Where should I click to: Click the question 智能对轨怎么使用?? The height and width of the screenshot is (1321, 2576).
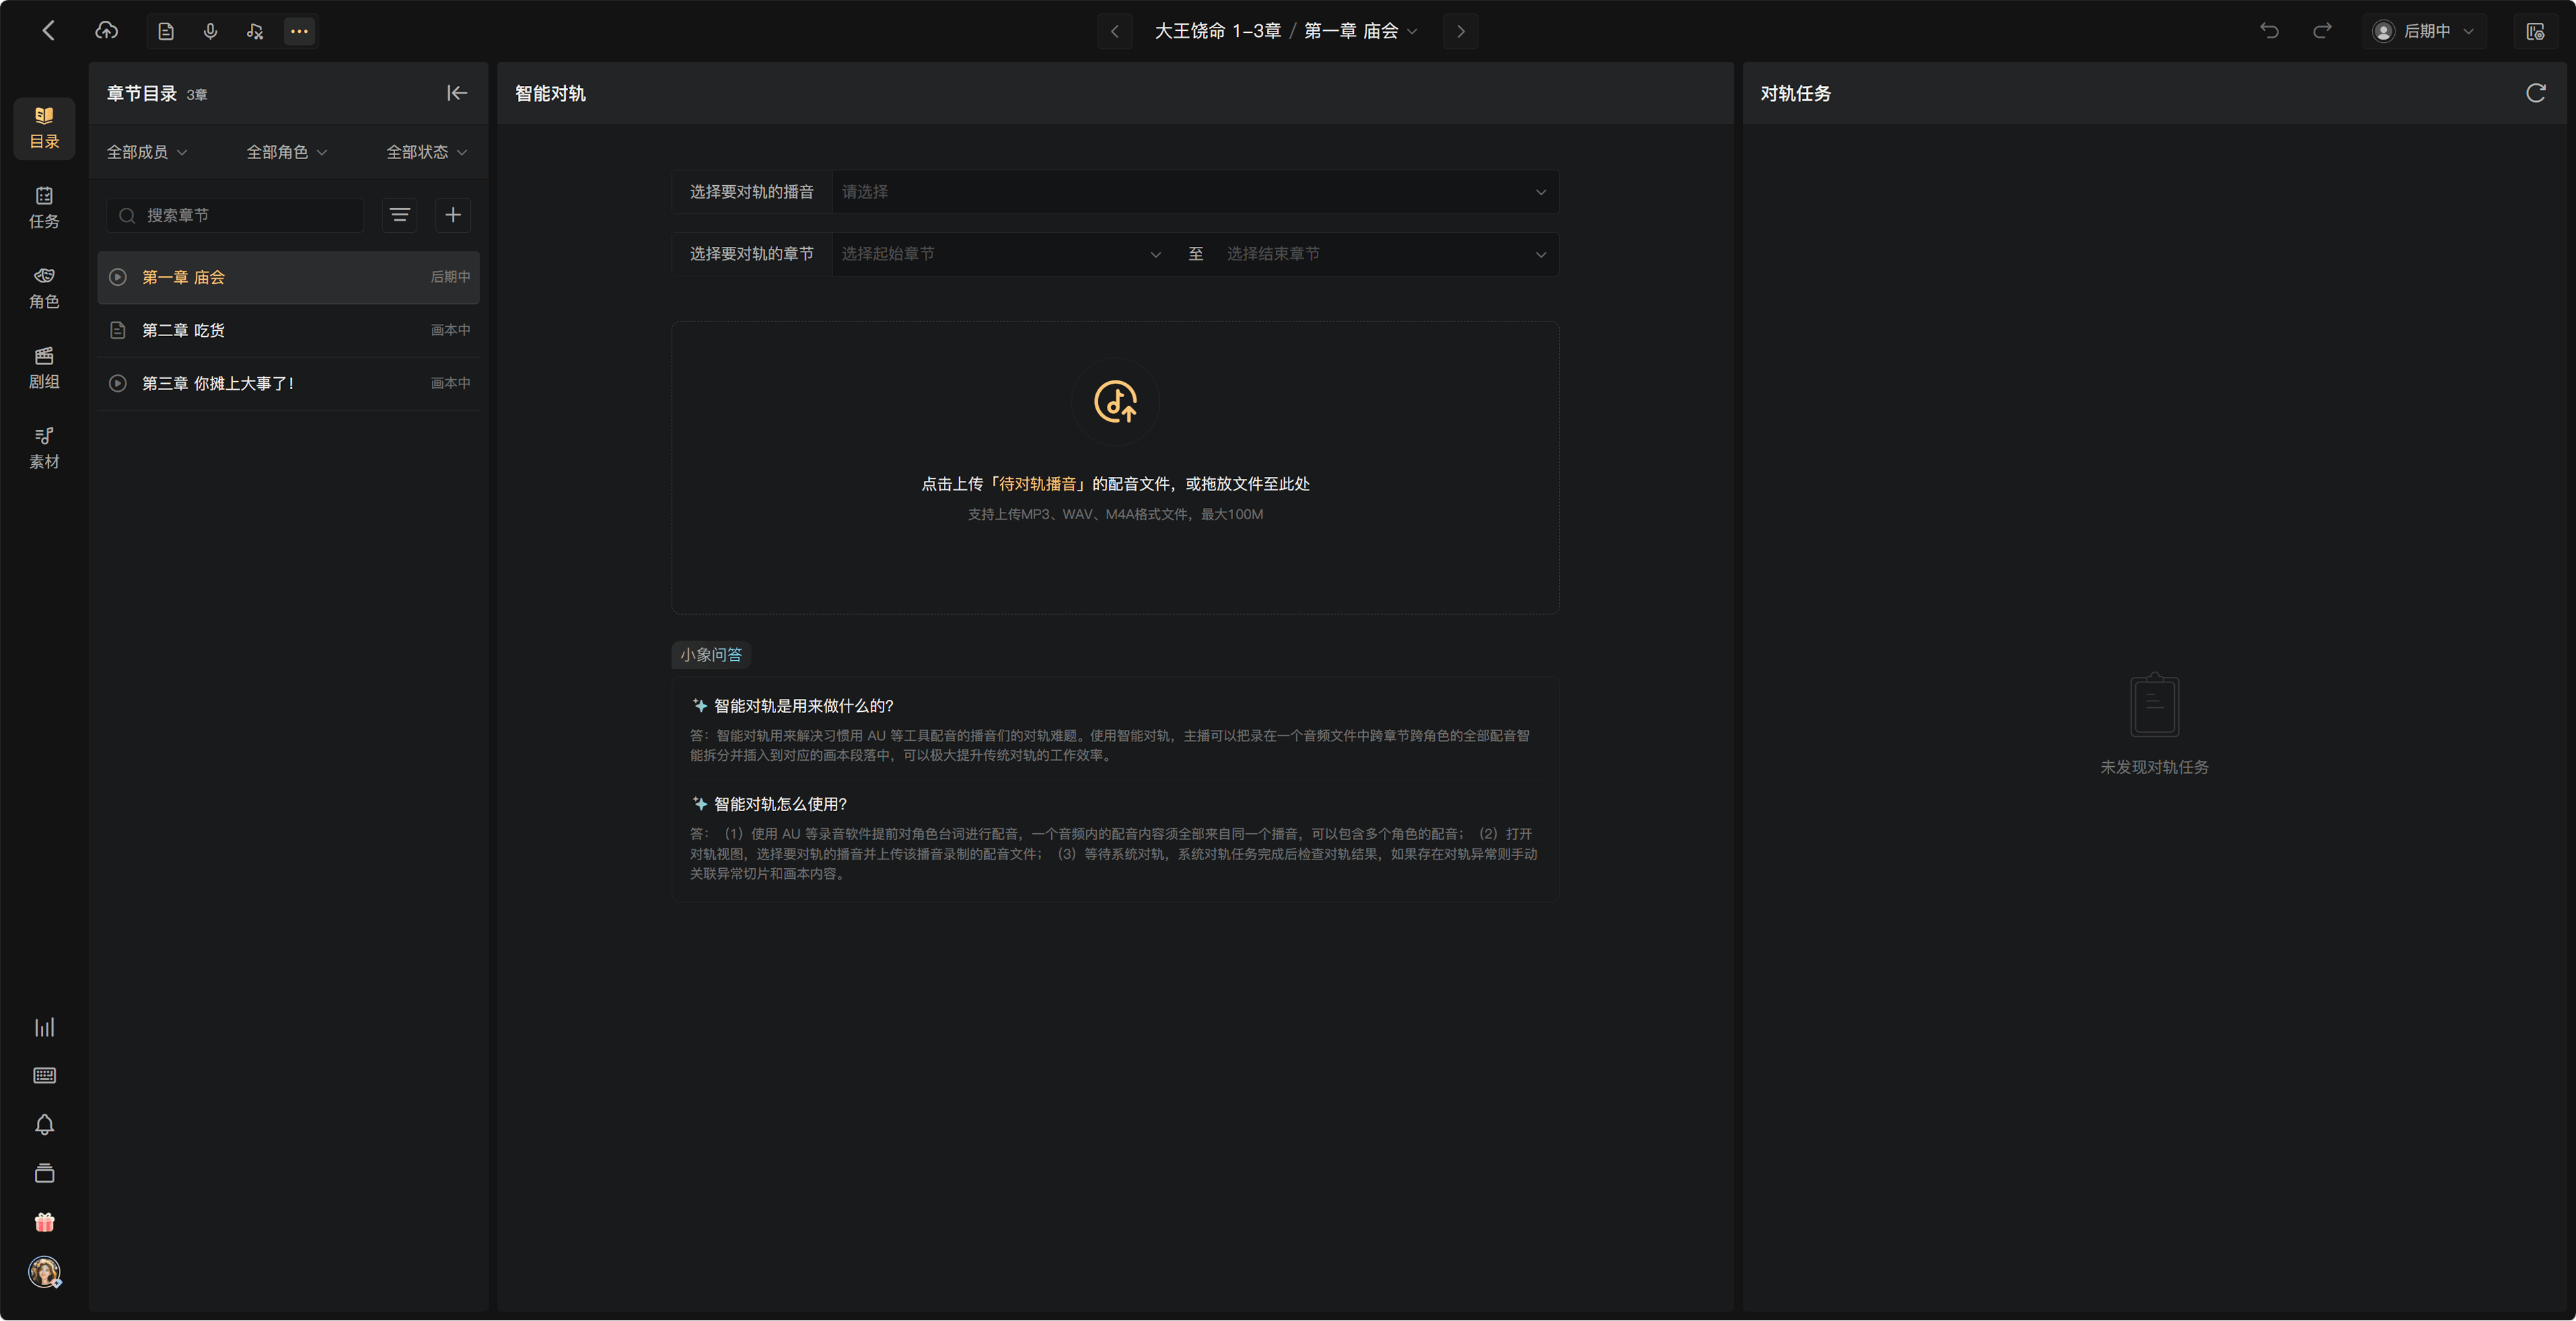pyautogui.click(x=780, y=804)
